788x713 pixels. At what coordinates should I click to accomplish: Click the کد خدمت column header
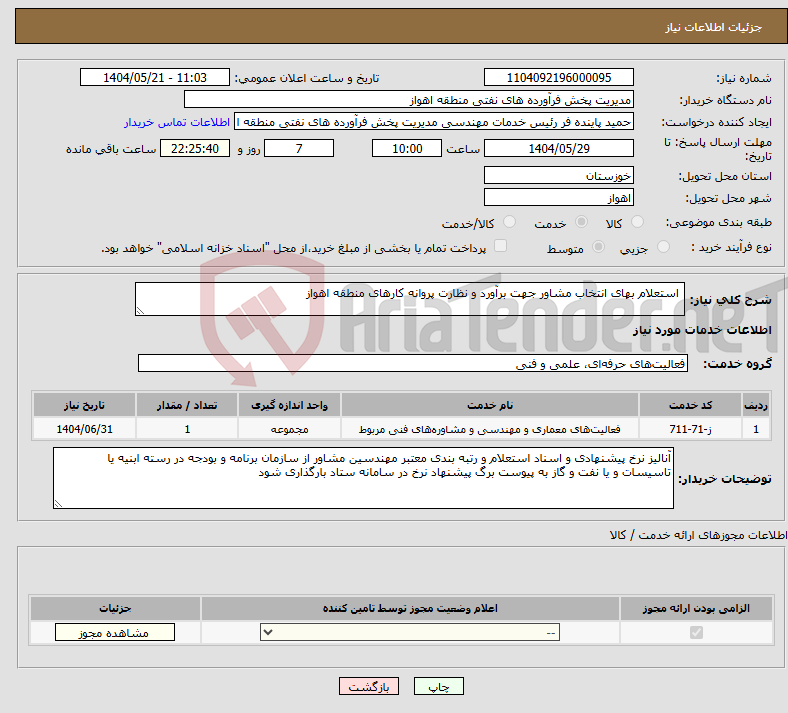pos(691,405)
